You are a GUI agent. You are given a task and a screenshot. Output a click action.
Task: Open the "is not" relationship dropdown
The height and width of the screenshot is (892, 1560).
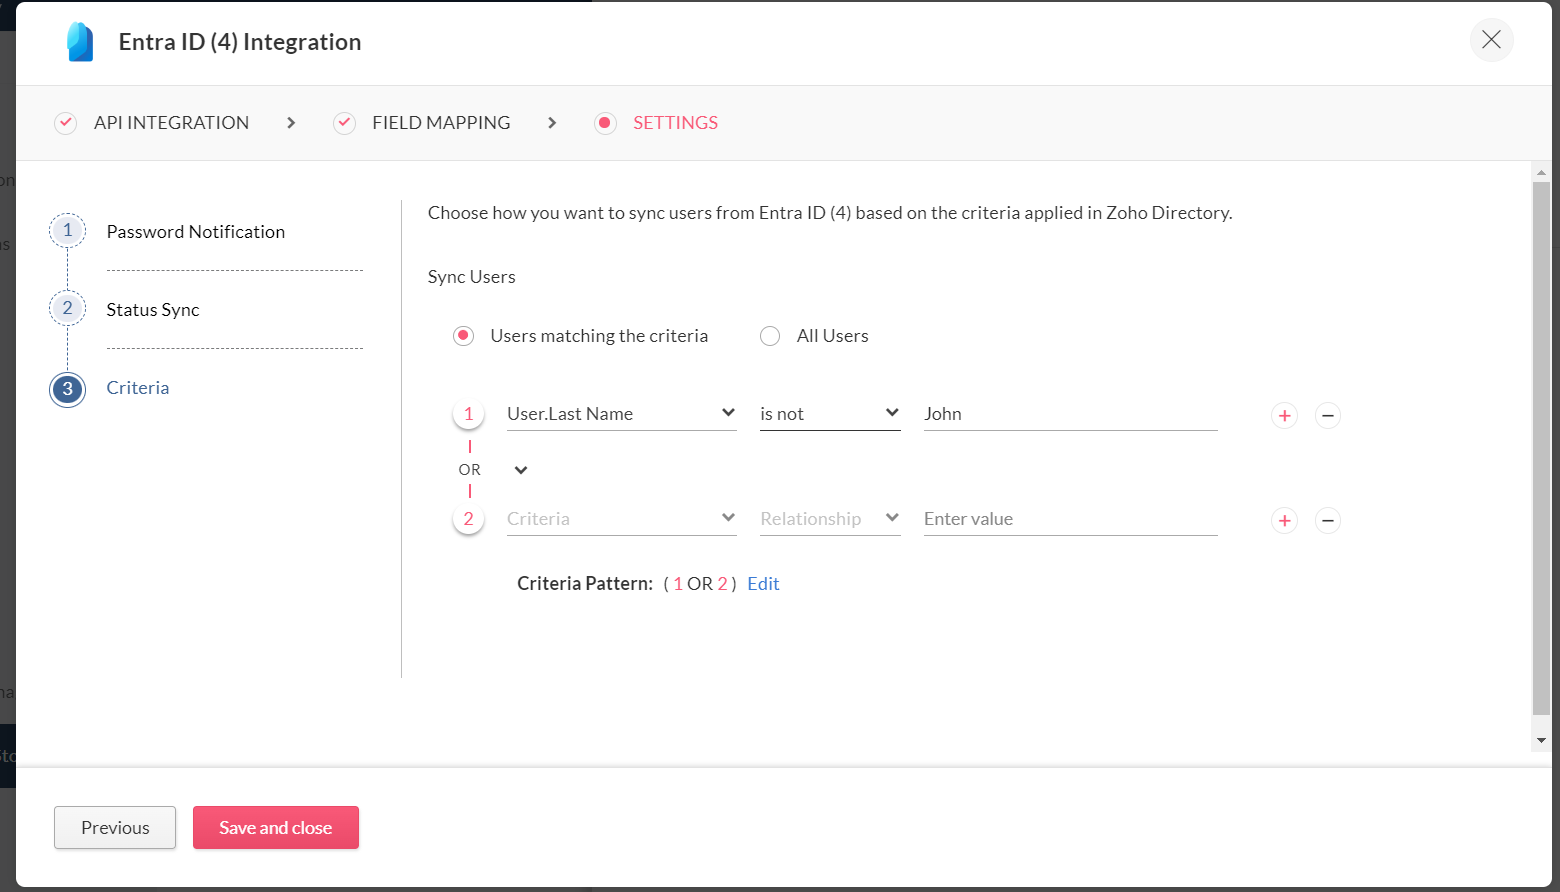(829, 414)
